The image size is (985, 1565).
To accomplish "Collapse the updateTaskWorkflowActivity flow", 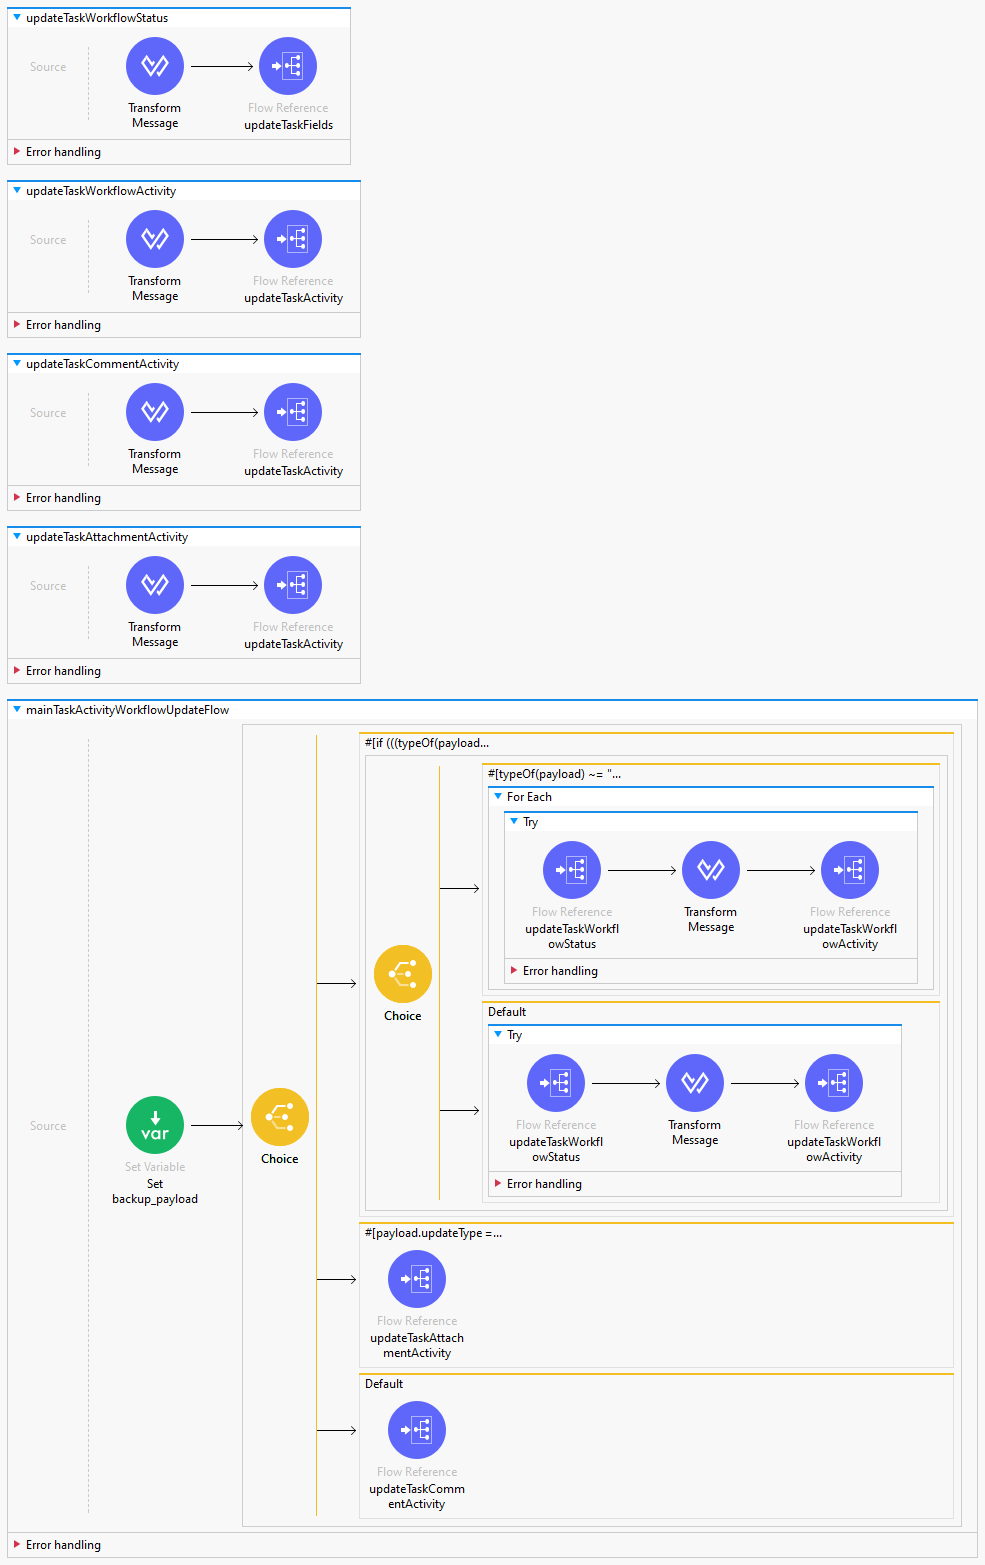I will 17,191.
